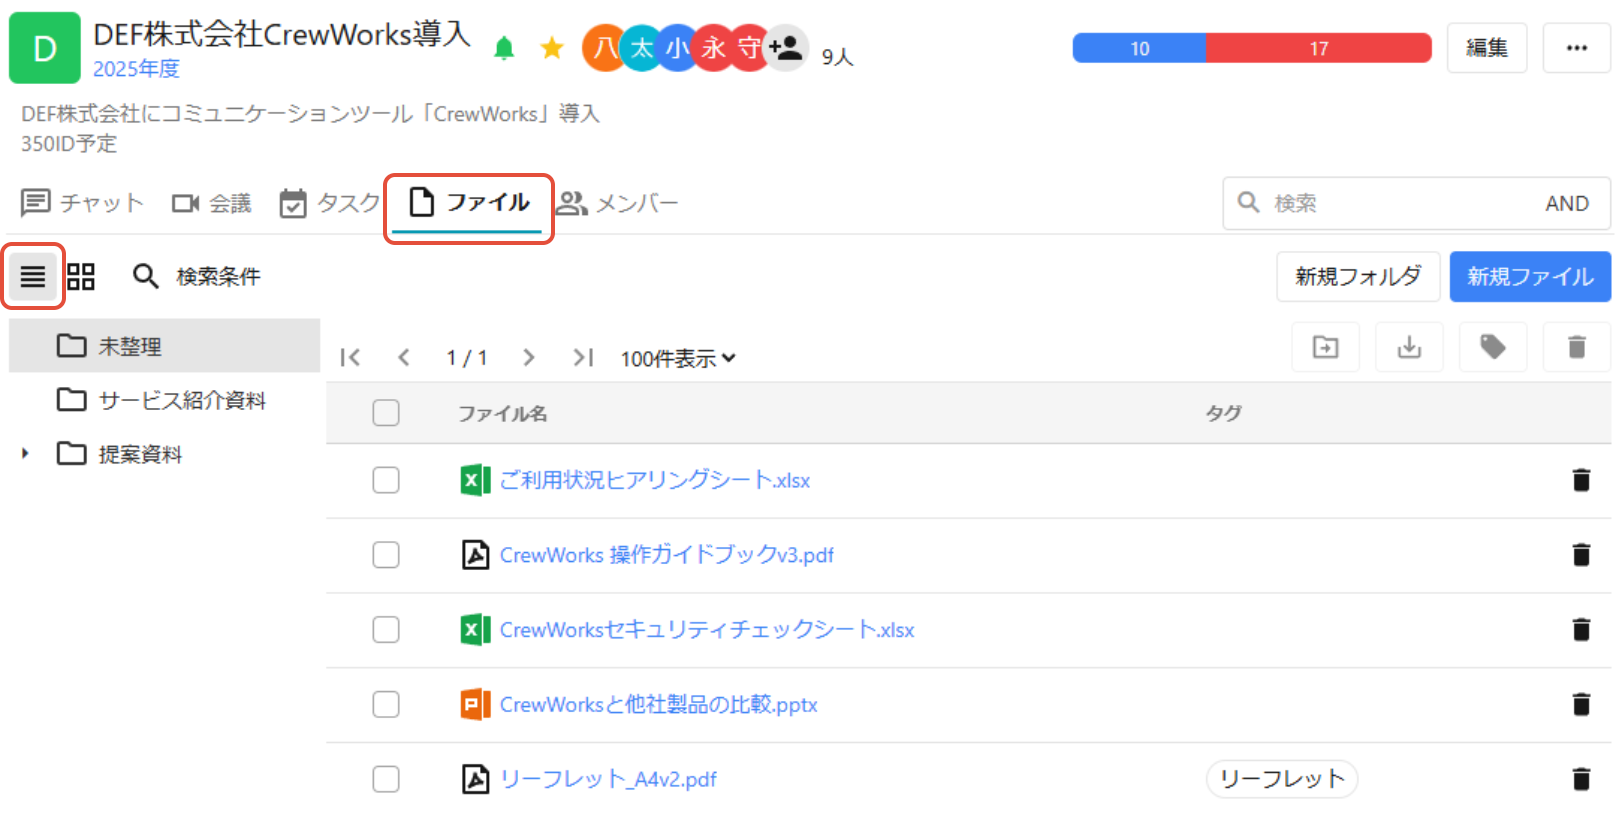Open CrewWorksと他社製品の比較.pptx link
The width and height of the screenshot is (1619, 815).
pos(658,705)
